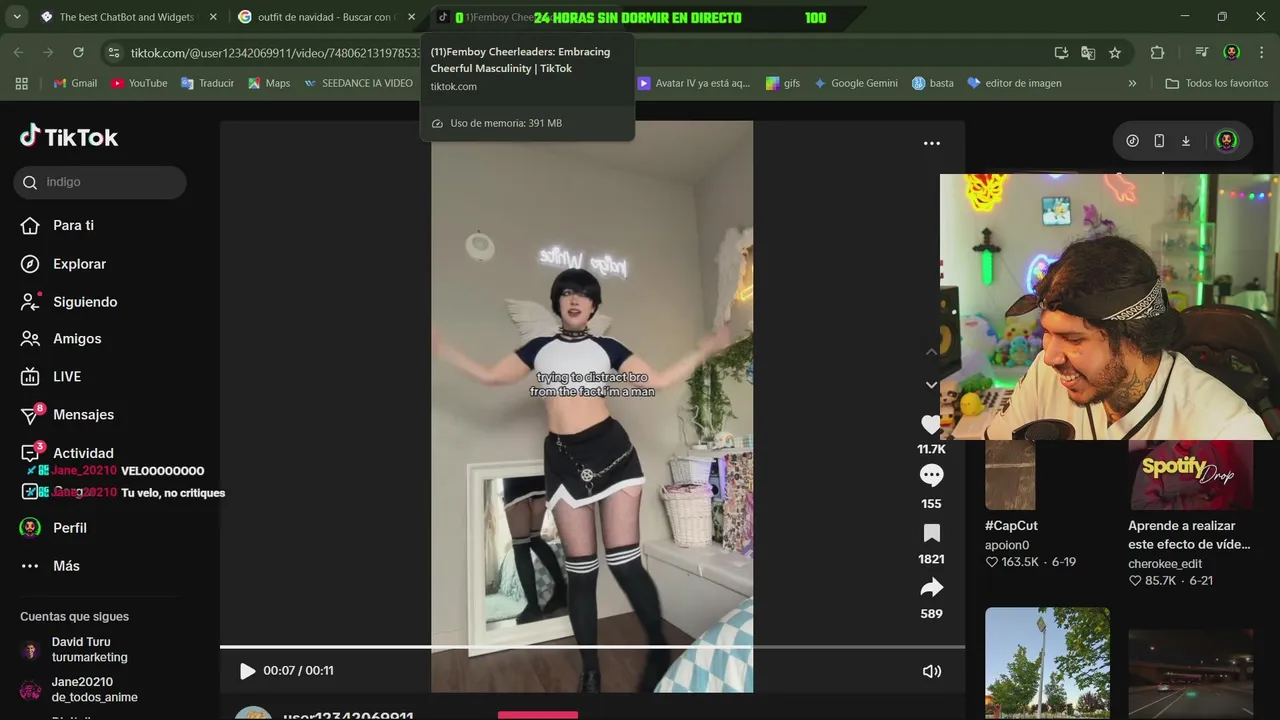The image size is (1280, 720).
Task: Open Todos los favoritos folder
Action: point(1217,83)
